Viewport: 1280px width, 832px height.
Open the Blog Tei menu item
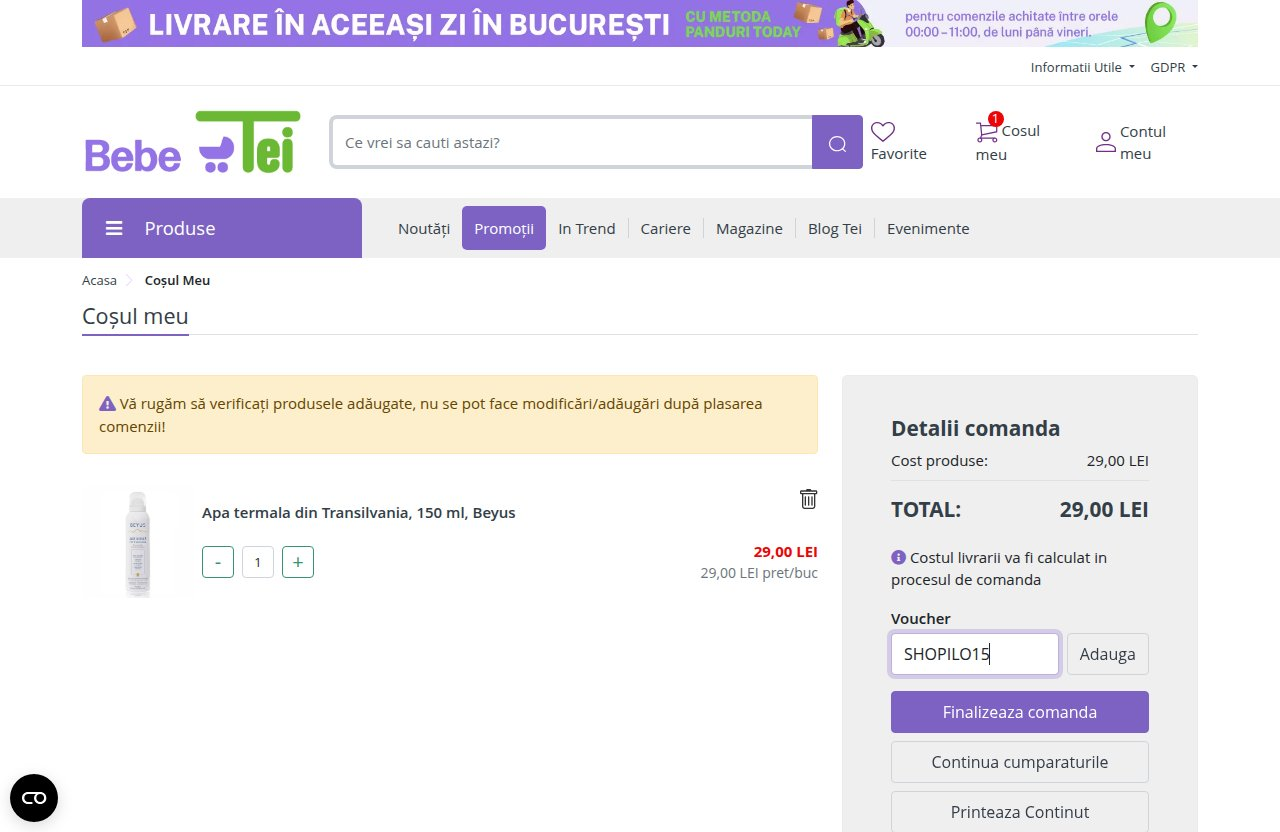(835, 228)
